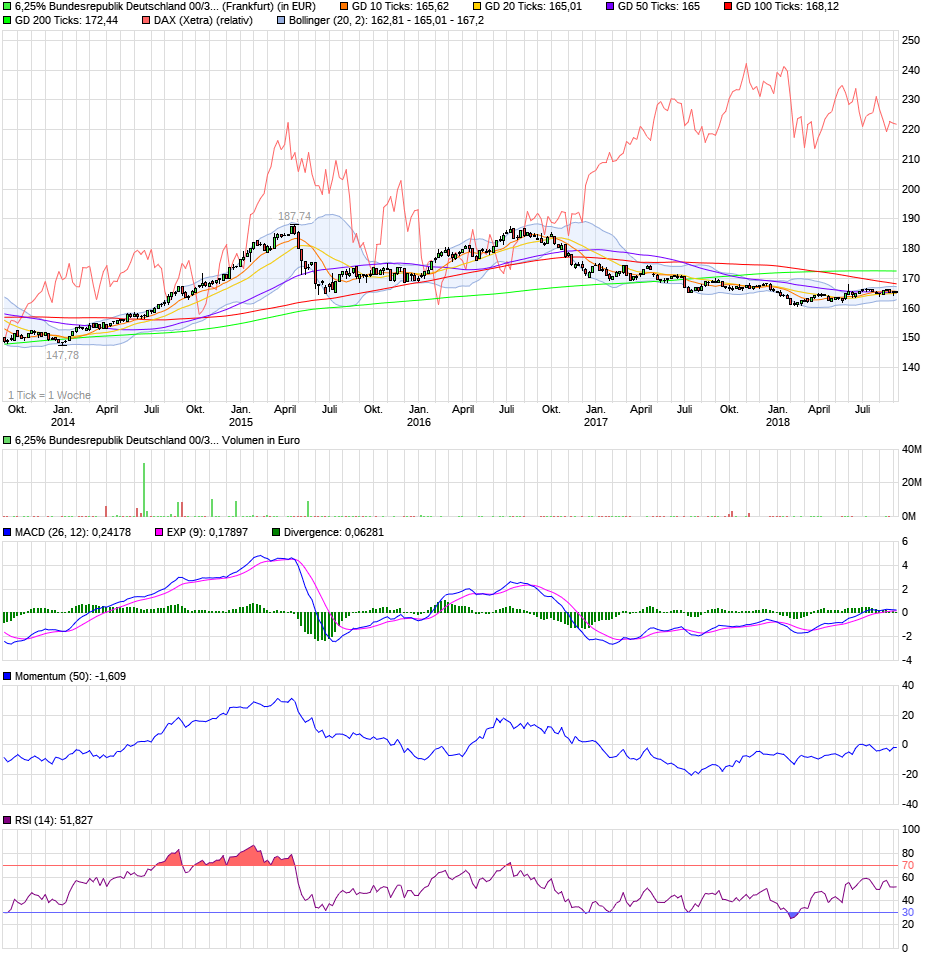Click the green GD 200 Ticks legend swatch
Viewport: 940px width, 958px height.
[x=7, y=21]
